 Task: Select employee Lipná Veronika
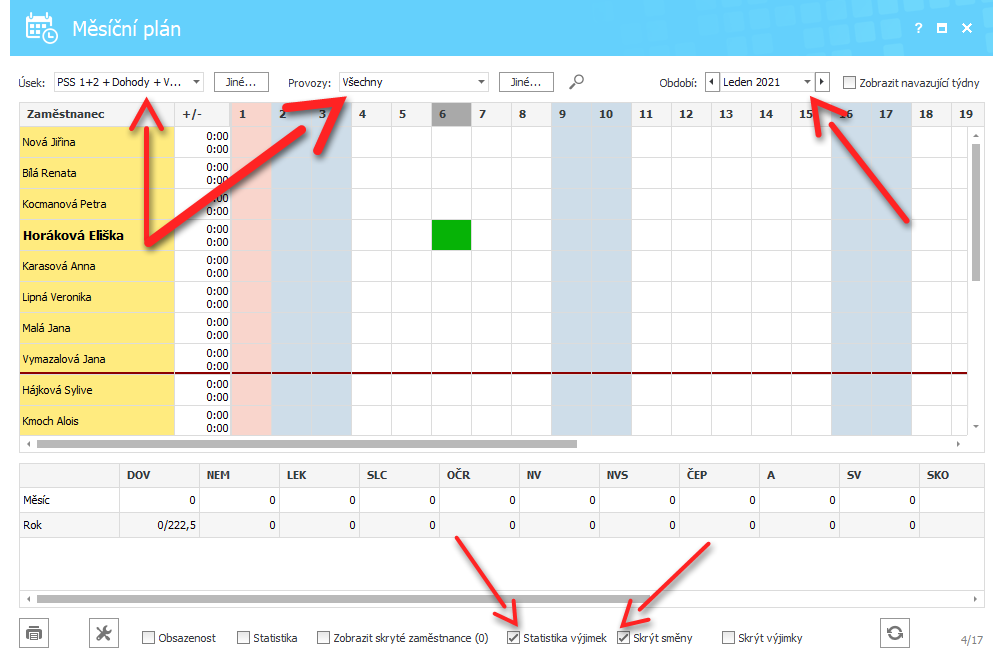pos(97,297)
